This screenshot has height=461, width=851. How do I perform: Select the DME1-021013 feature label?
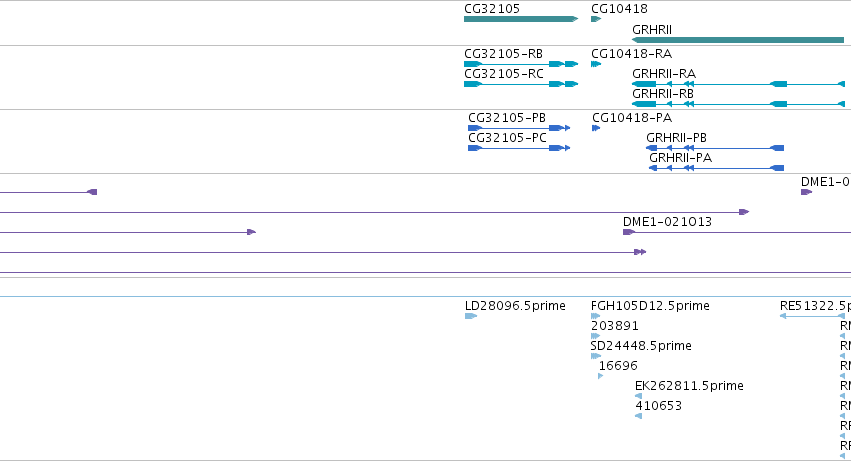[667, 222]
